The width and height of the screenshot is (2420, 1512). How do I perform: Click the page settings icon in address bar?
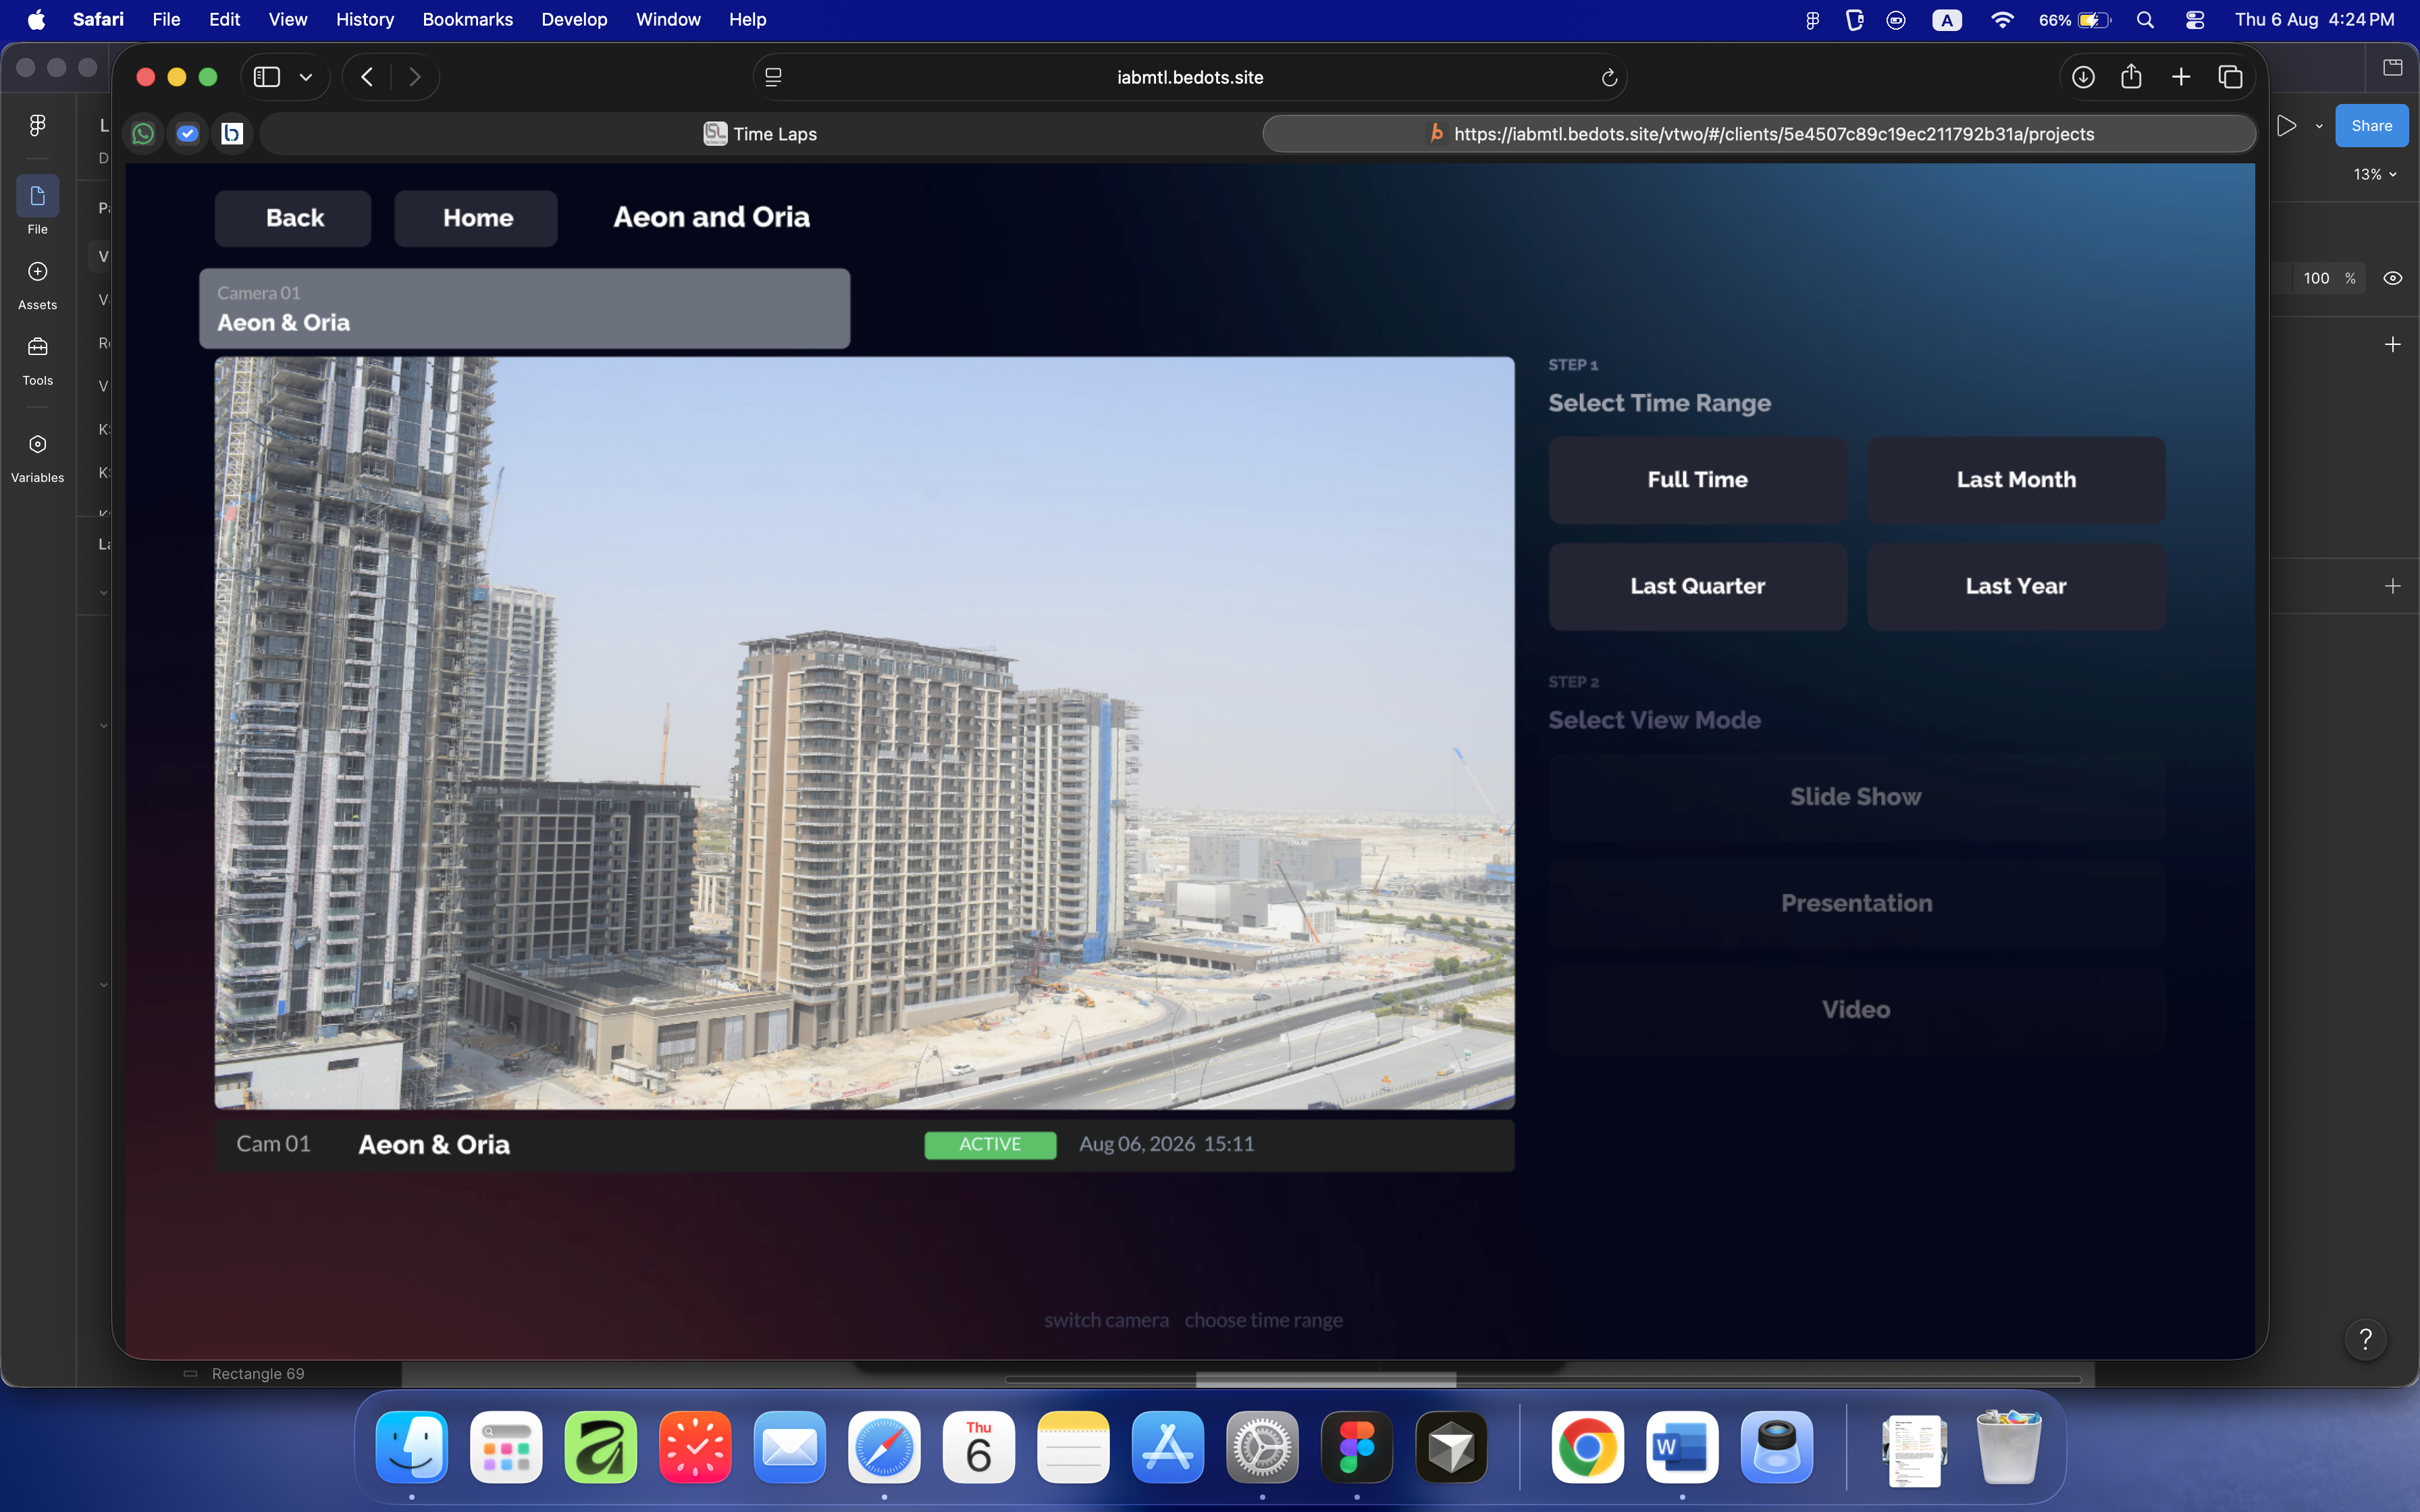773,77
